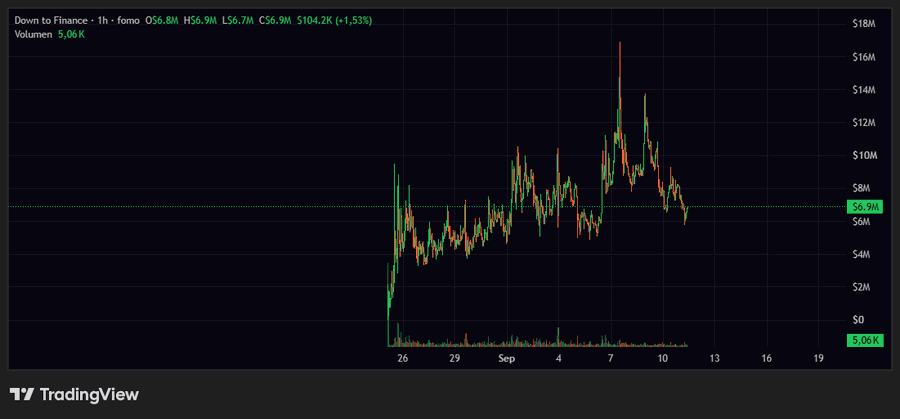Click the $16M price axis label

[x=864, y=57]
